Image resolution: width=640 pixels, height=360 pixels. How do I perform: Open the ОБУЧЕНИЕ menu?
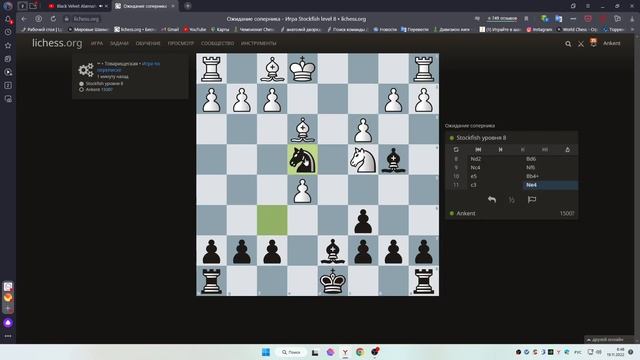pyautogui.click(x=148, y=43)
